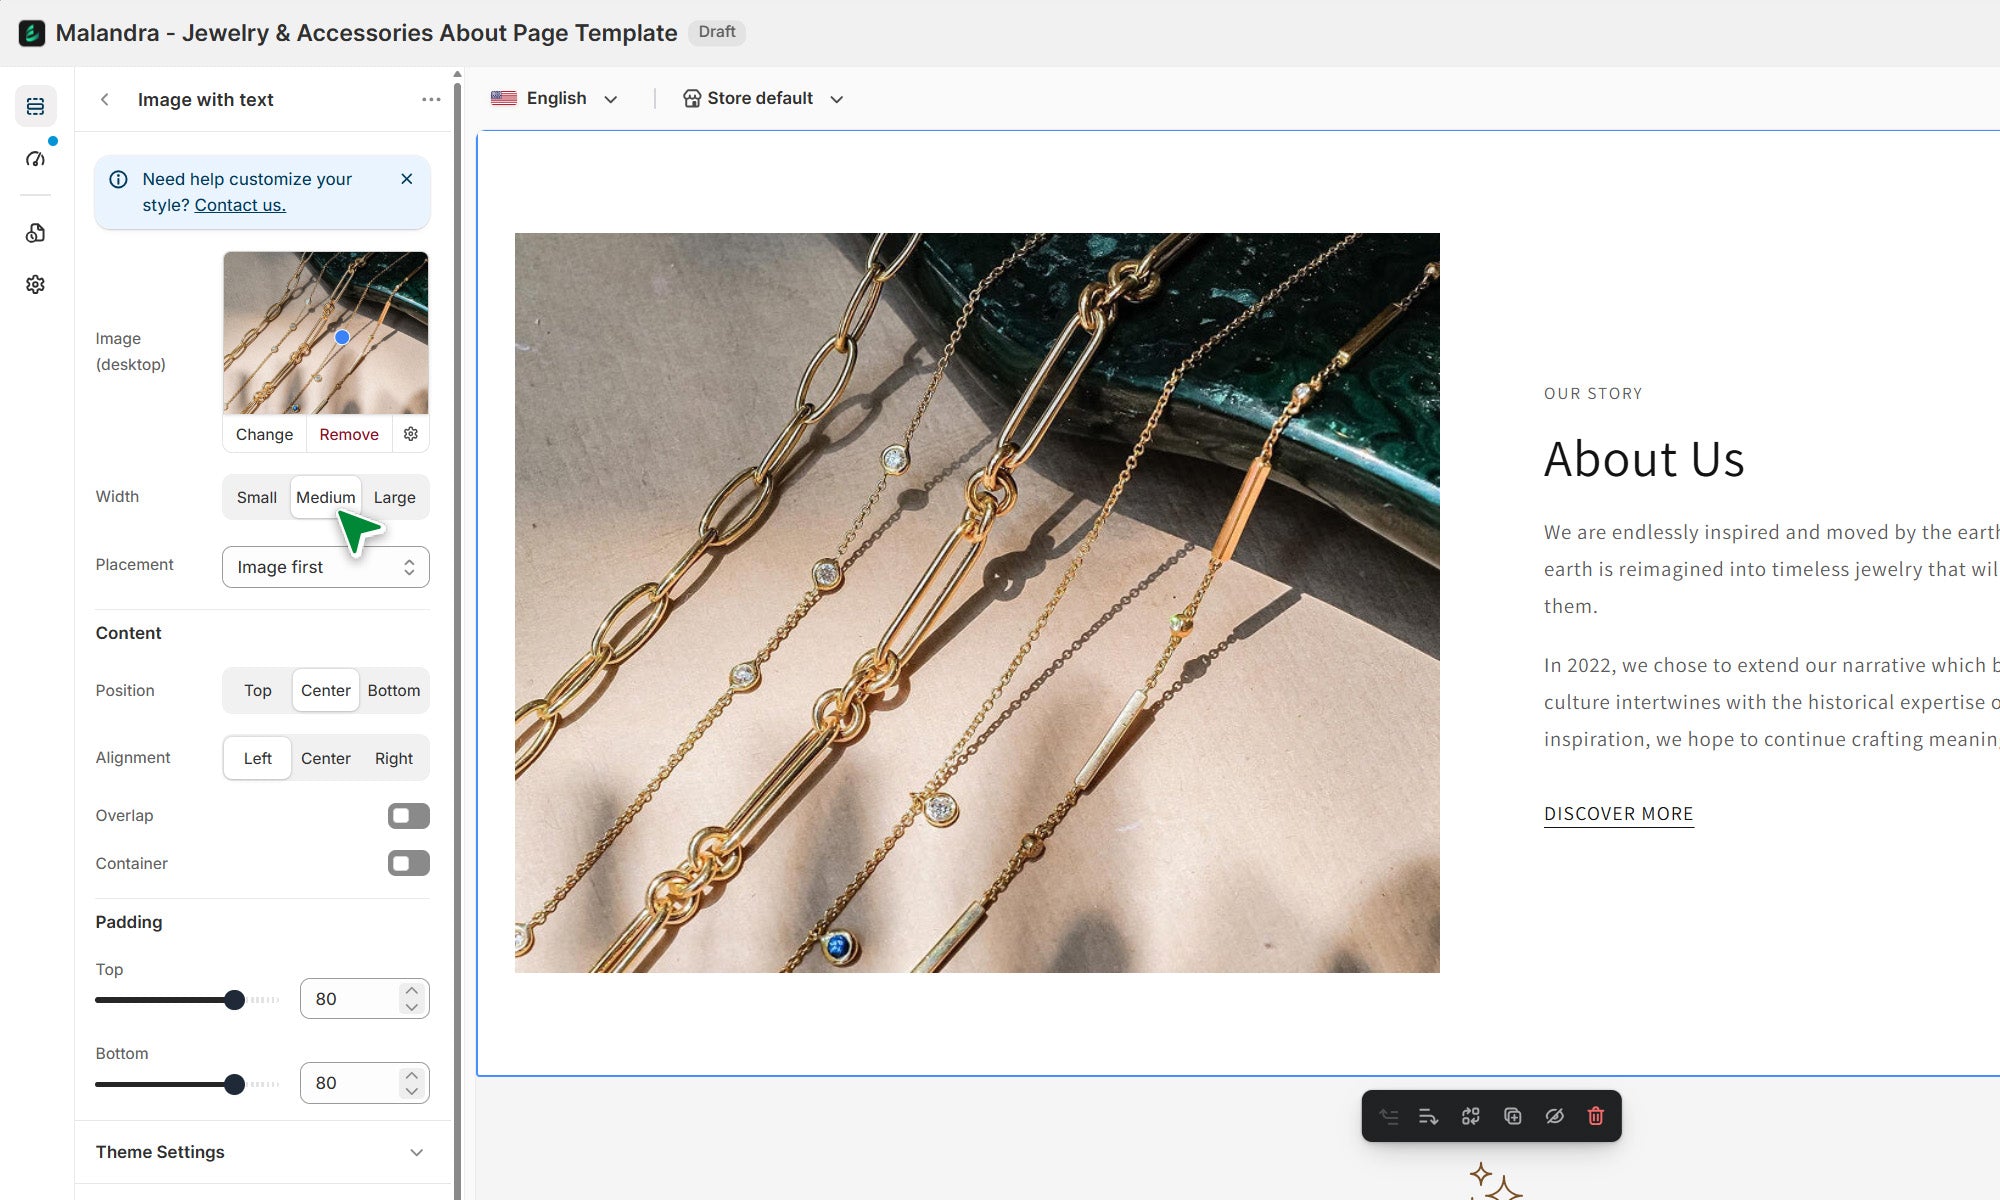Open the Sections panel icon in the left sidebar
The width and height of the screenshot is (2000, 1200).
tap(36, 106)
